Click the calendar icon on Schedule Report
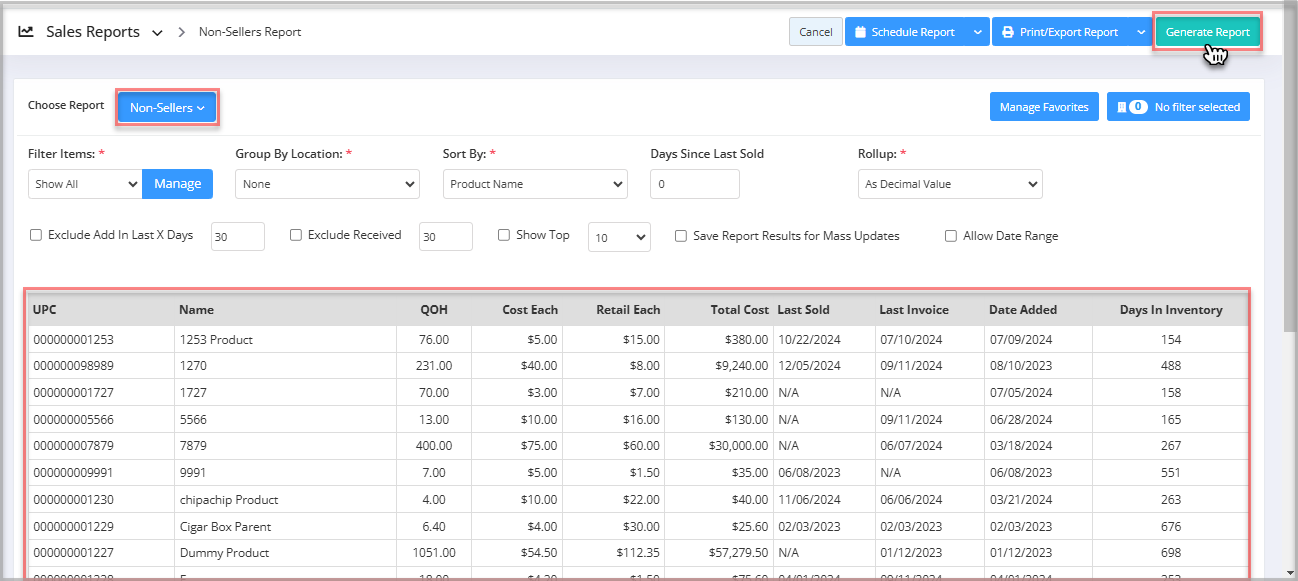Image resolution: width=1298 pixels, height=581 pixels. [860, 32]
